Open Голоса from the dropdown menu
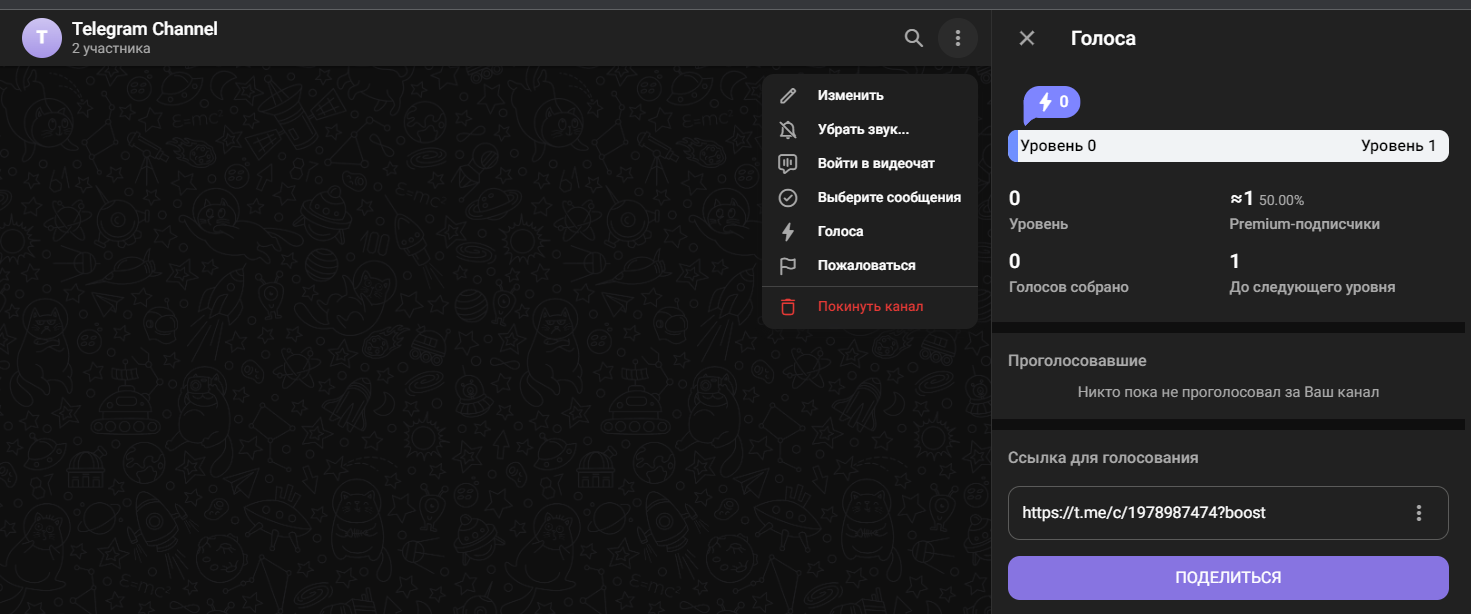The height and width of the screenshot is (614, 1471). pos(870,232)
